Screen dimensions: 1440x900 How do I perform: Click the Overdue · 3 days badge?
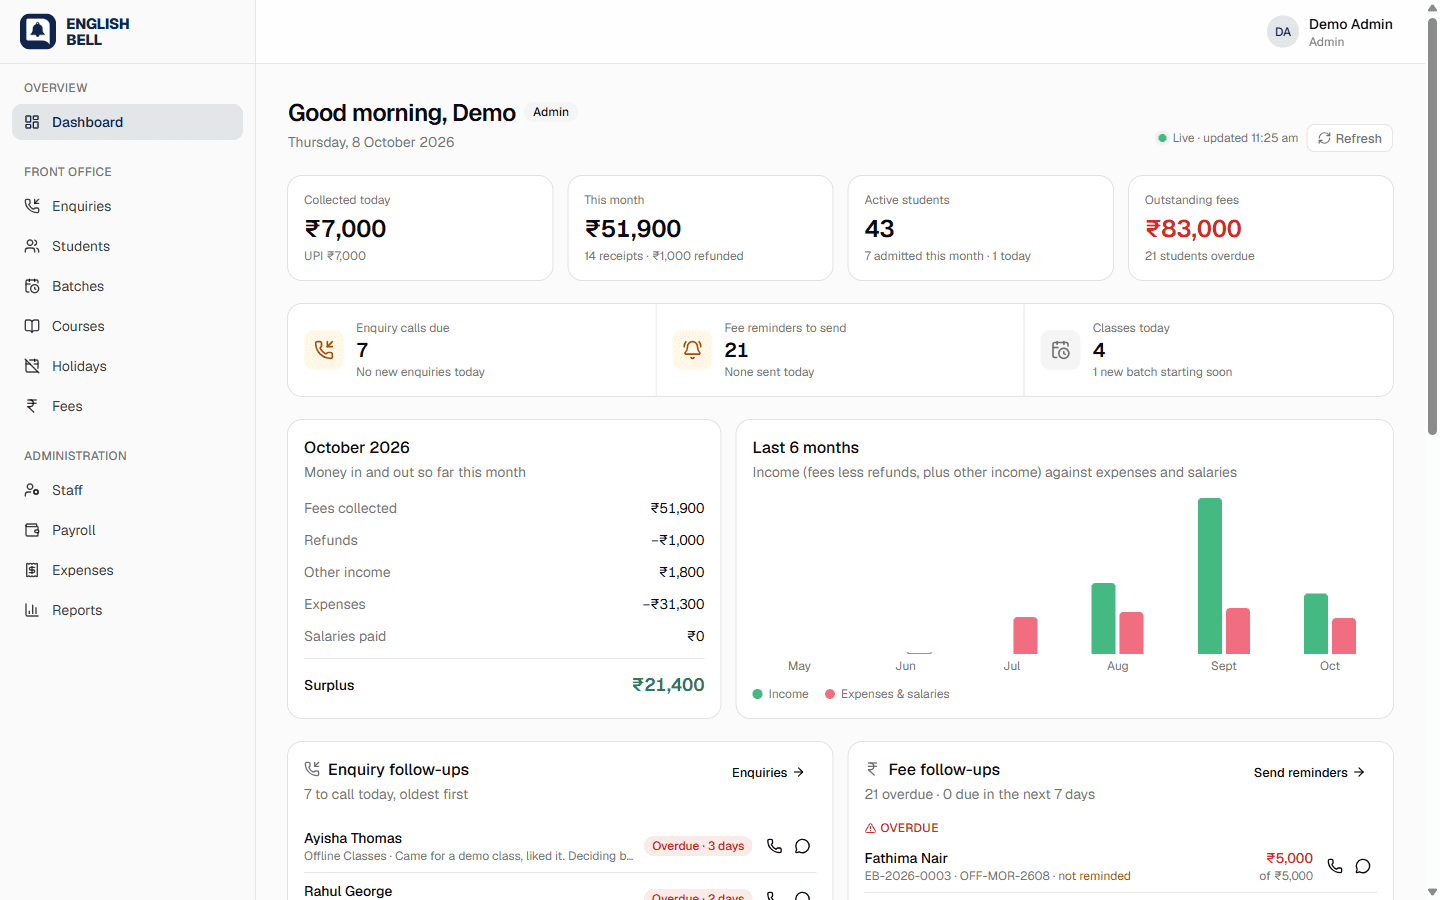(x=698, y=846)
